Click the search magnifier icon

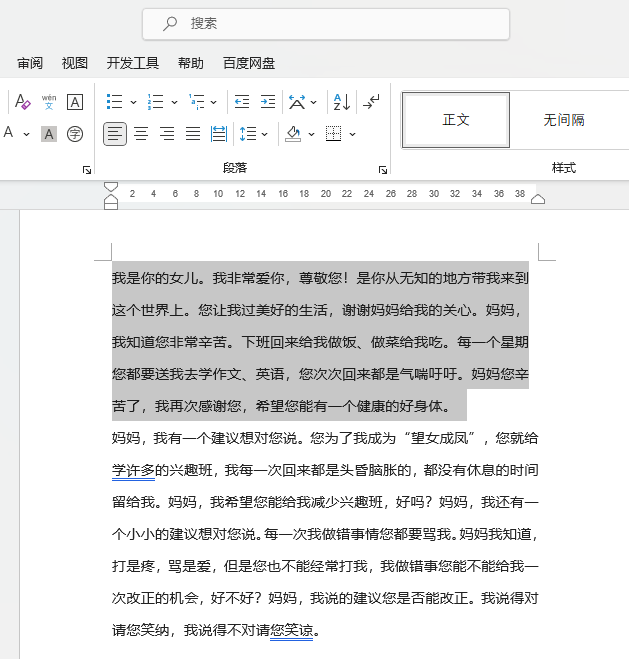point(170,24)
